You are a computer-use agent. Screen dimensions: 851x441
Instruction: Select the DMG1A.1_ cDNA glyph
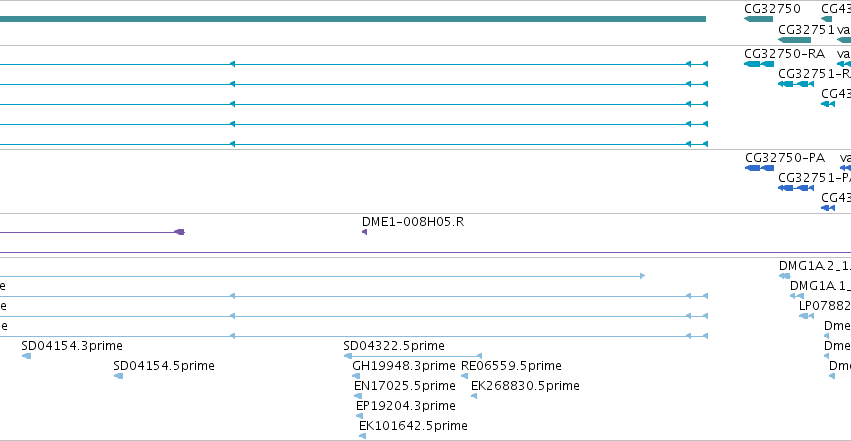coord(797,296)
